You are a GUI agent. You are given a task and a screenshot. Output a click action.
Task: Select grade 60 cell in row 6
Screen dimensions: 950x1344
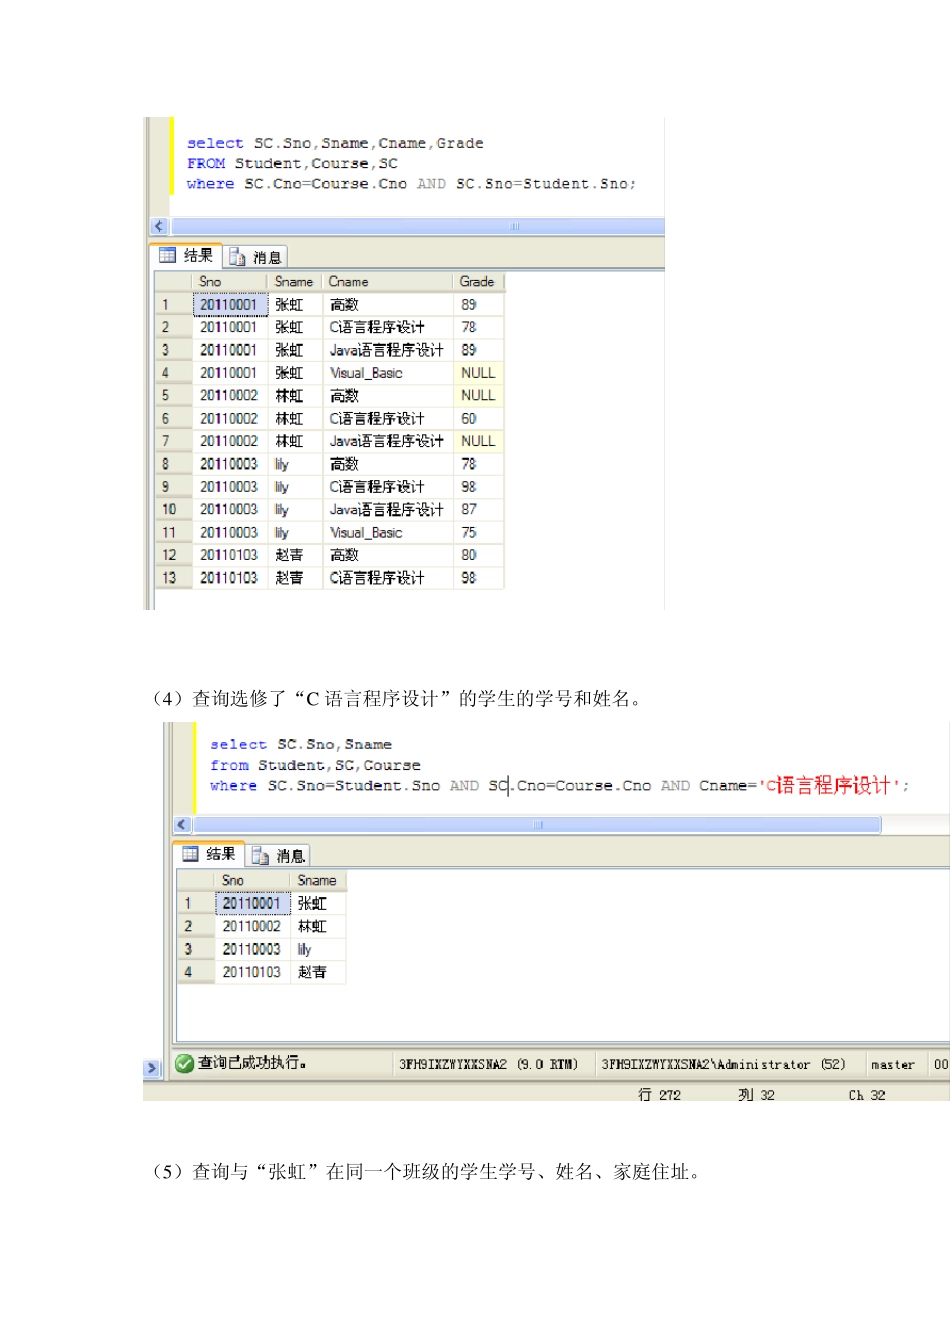click(x=478, y=418)
